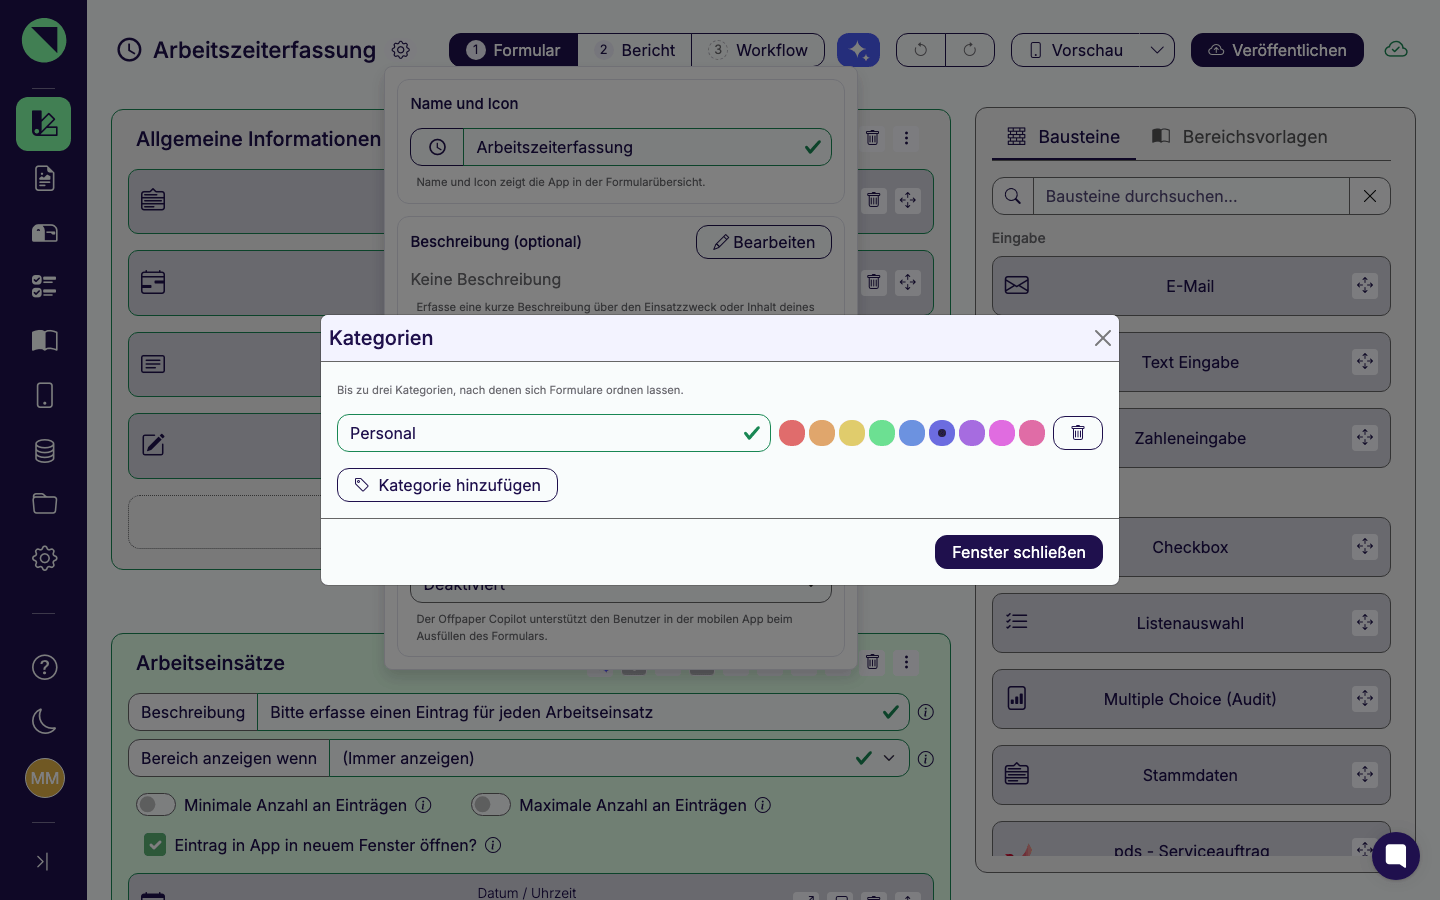Clear the Bausteine search with X
This screenshot has width=1440, height=900.
[1370, 196]
